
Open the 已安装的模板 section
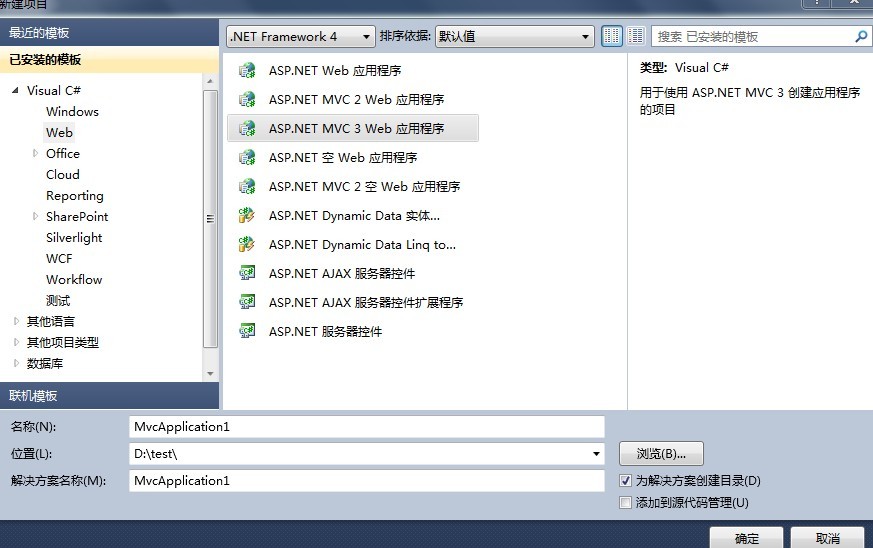pyautogui.click(x=109, y=60)
